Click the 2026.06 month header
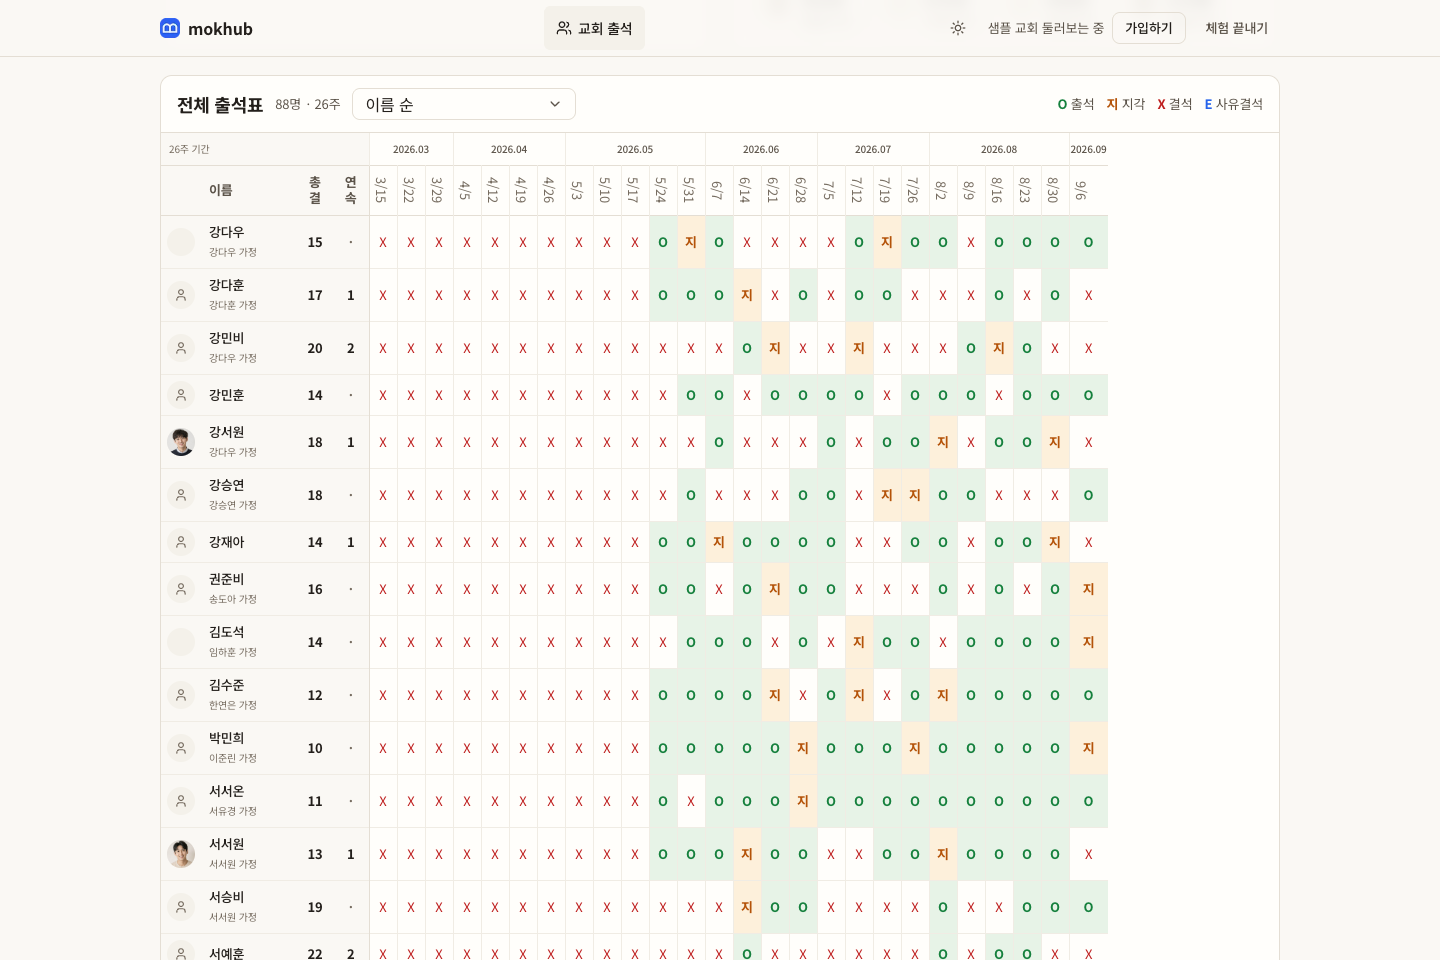Viewport: 1440px width, 960px height. click(x=761, y=149)
